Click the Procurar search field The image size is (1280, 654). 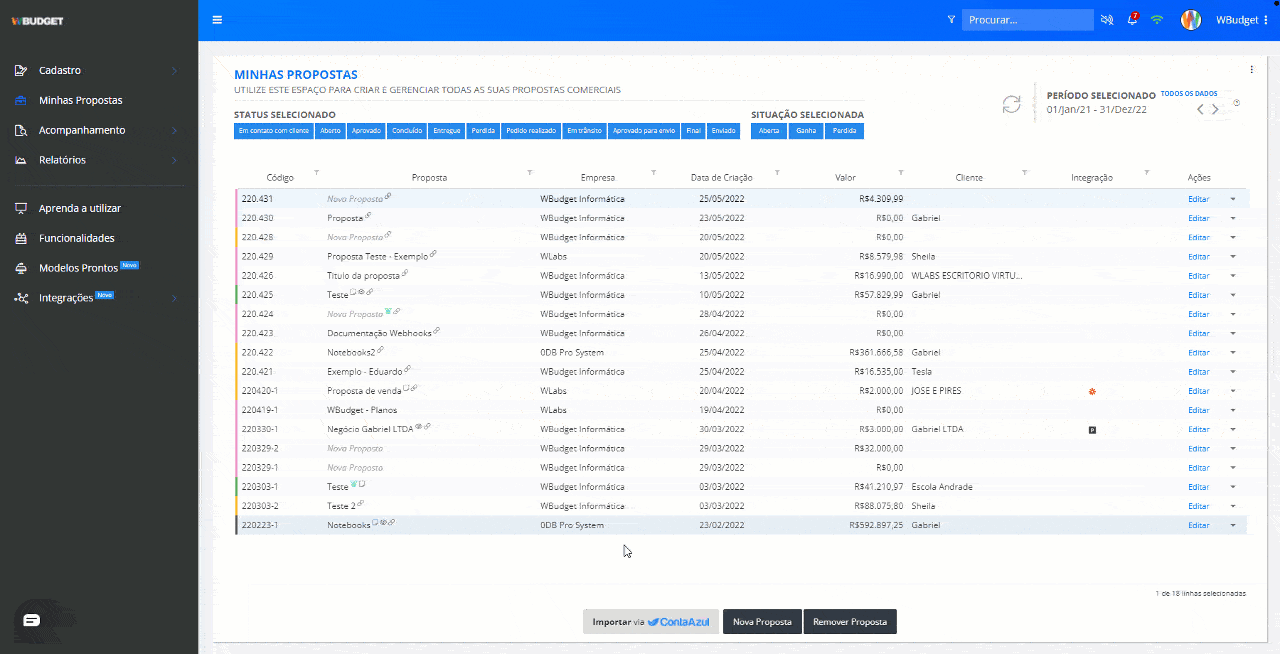click(x=1028, y=20)
